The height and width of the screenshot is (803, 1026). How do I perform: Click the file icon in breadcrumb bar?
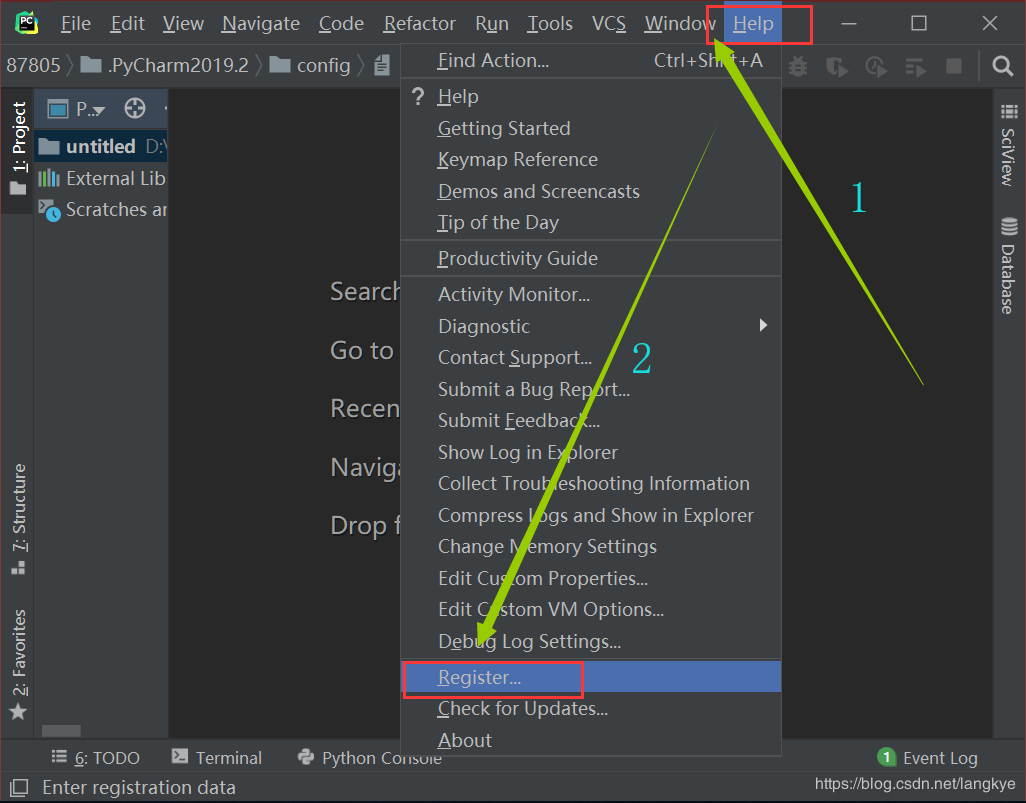[x=382, y=65]
